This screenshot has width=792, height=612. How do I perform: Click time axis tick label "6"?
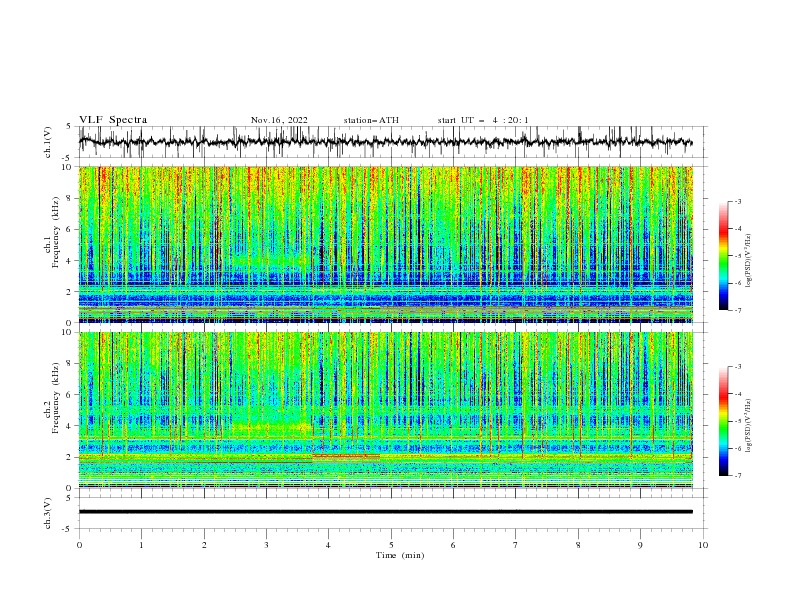point(453,545)
